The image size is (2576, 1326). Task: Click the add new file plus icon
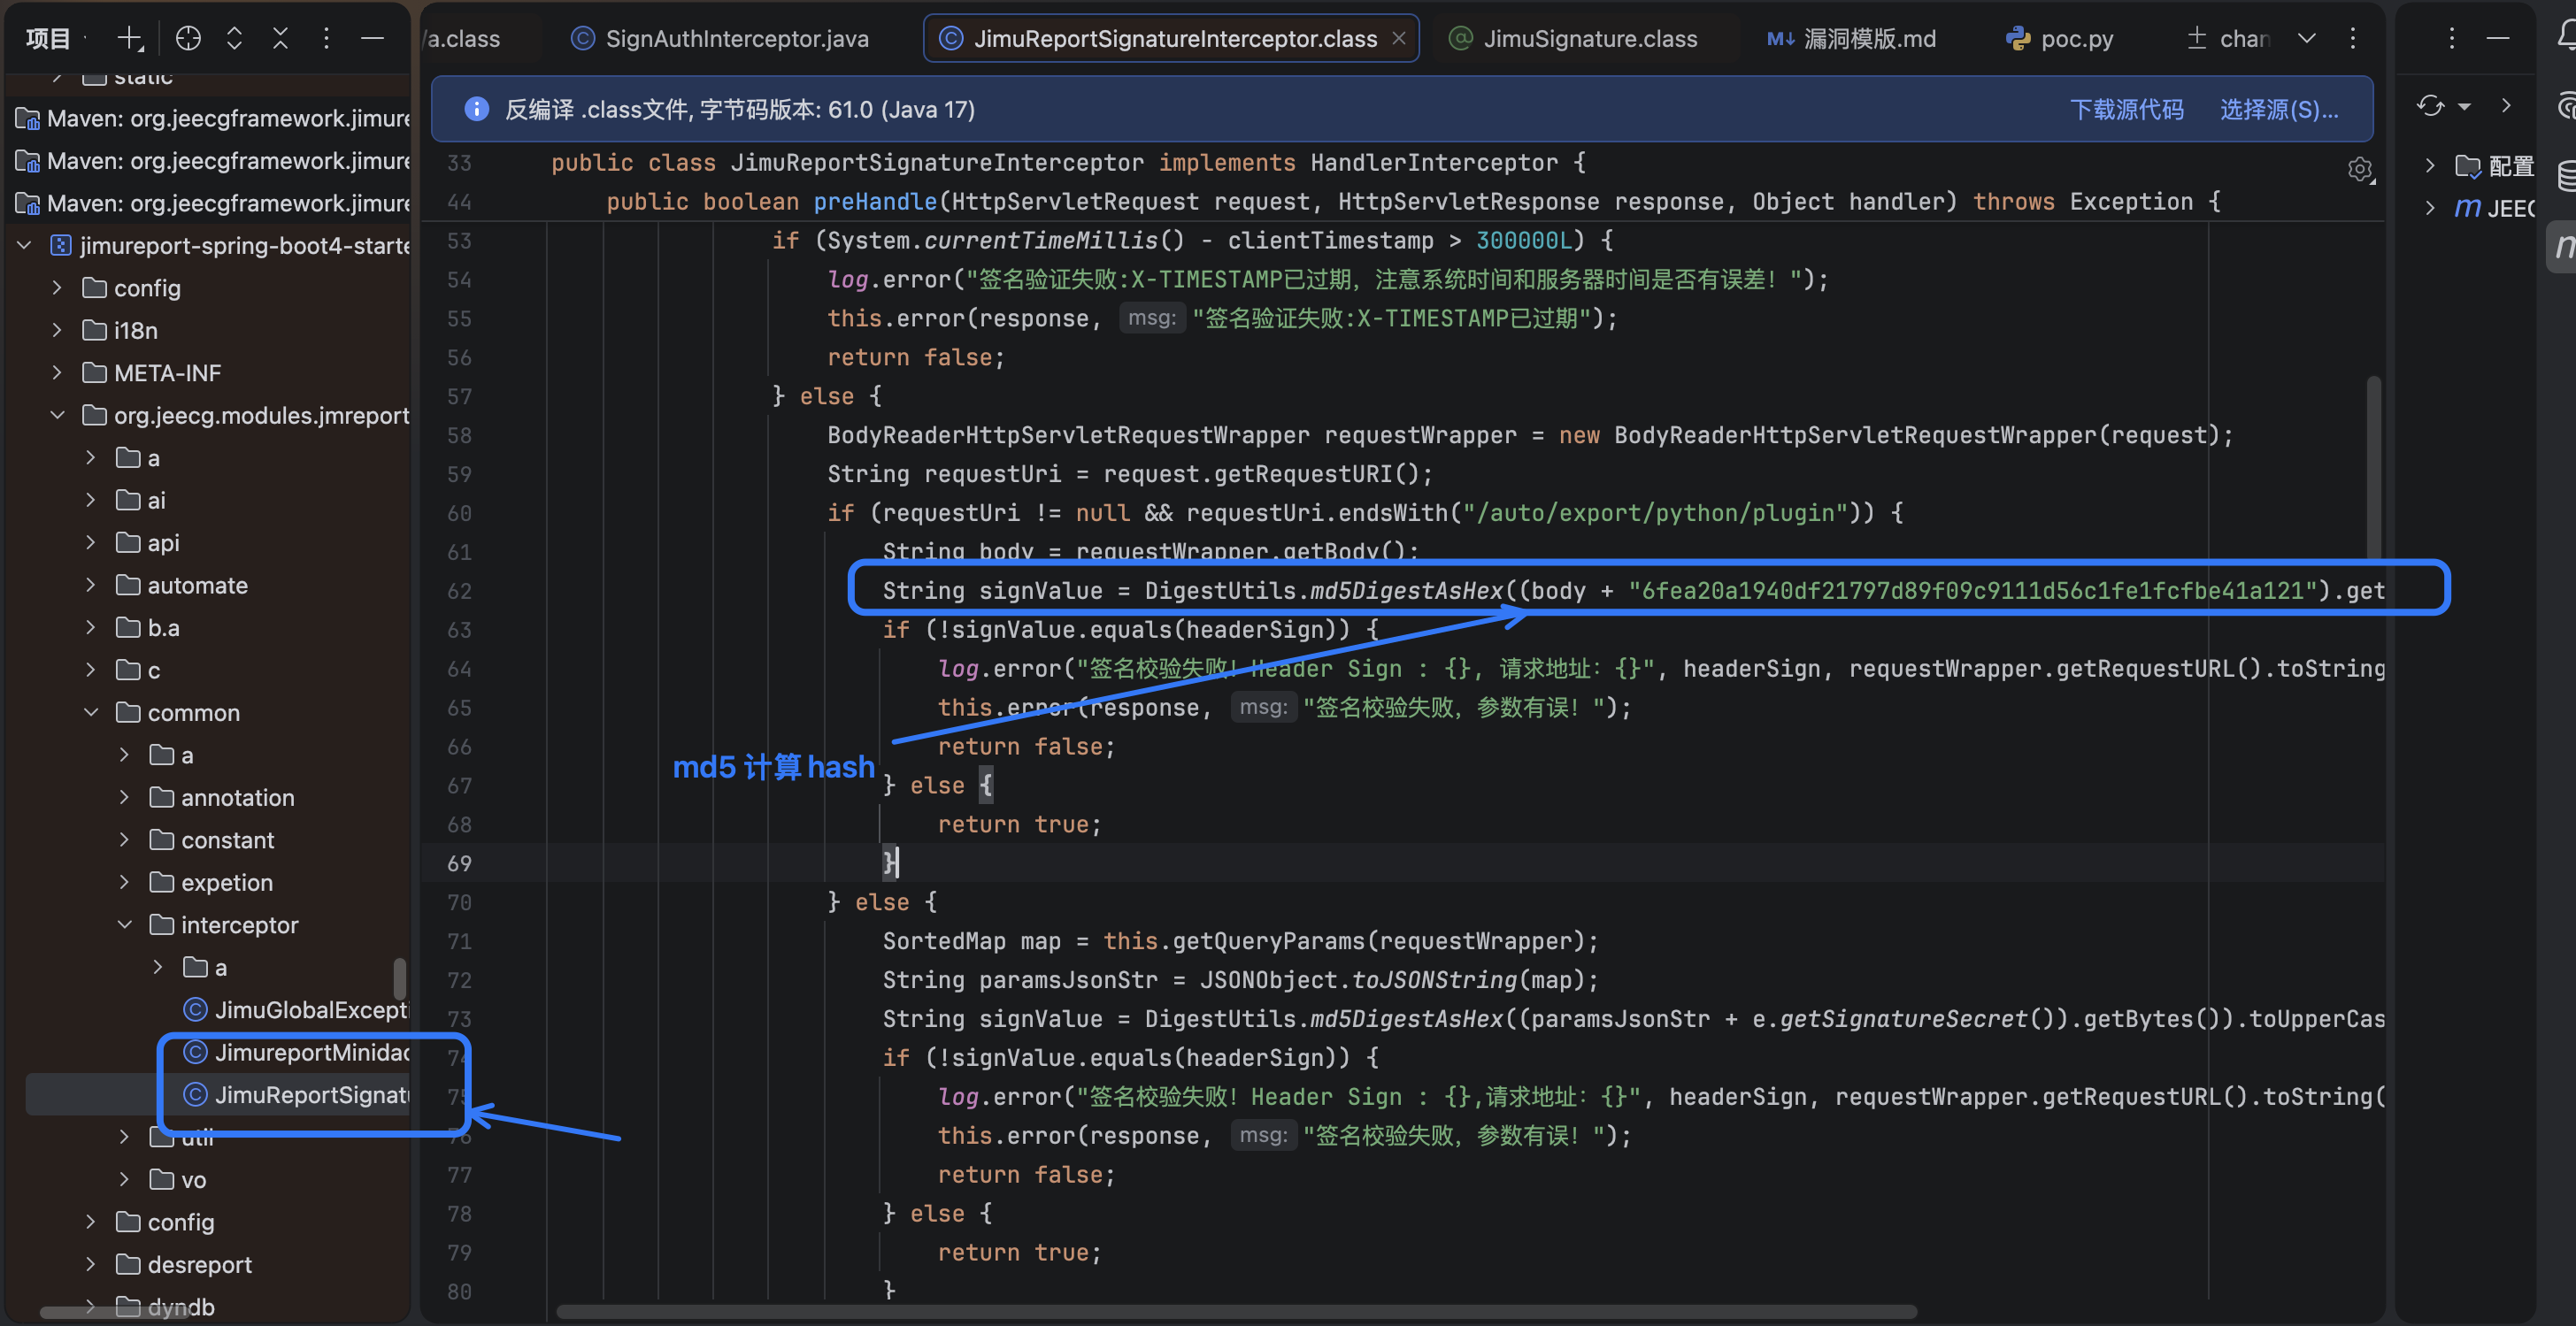tap(130, 39)
